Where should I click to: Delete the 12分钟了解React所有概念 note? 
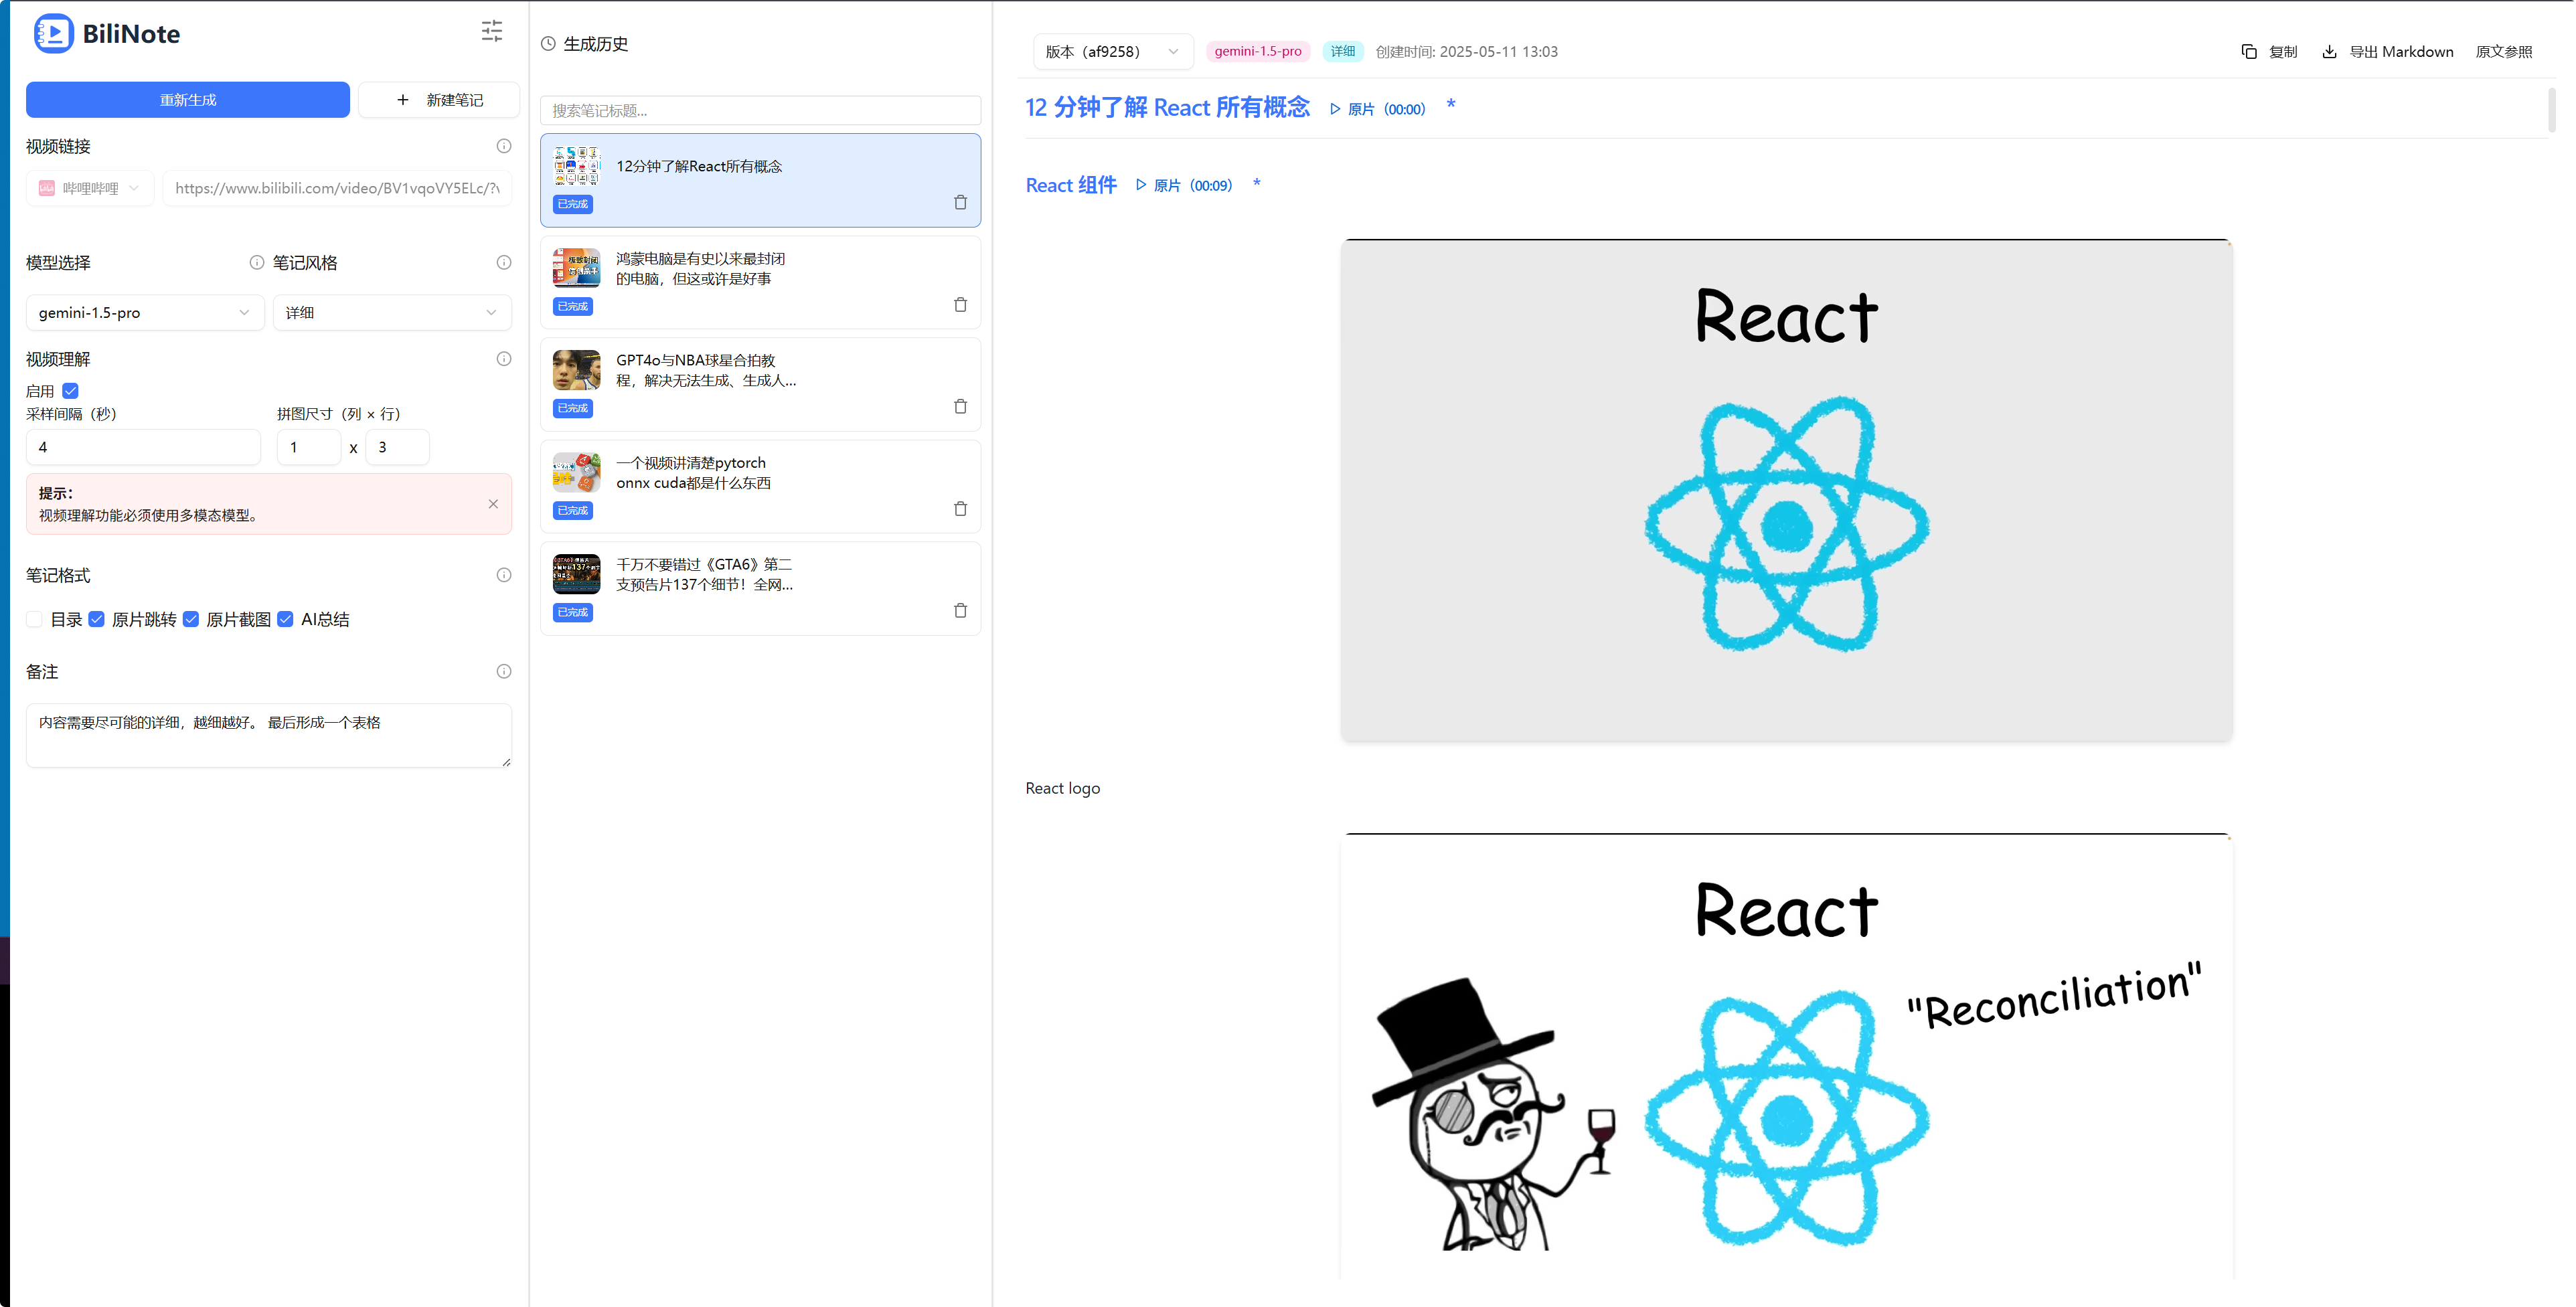960,202
